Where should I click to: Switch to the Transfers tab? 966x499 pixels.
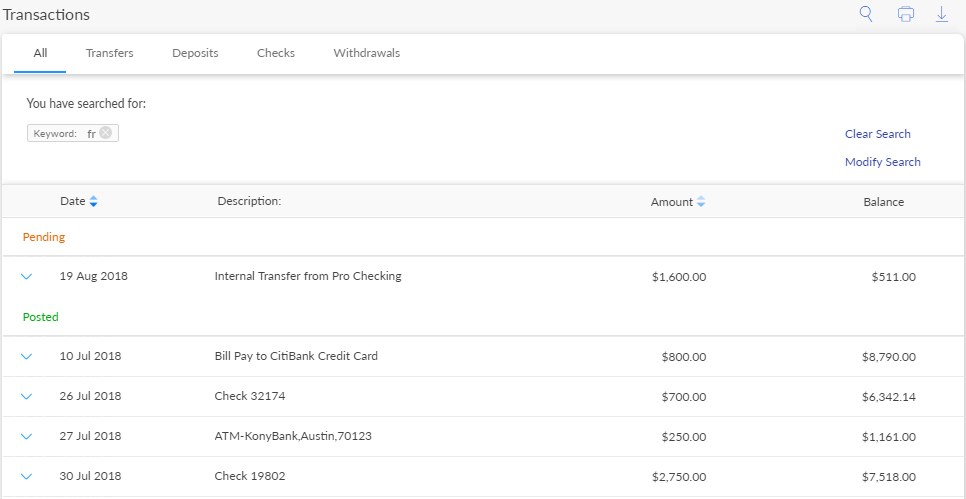click(109, 53)
